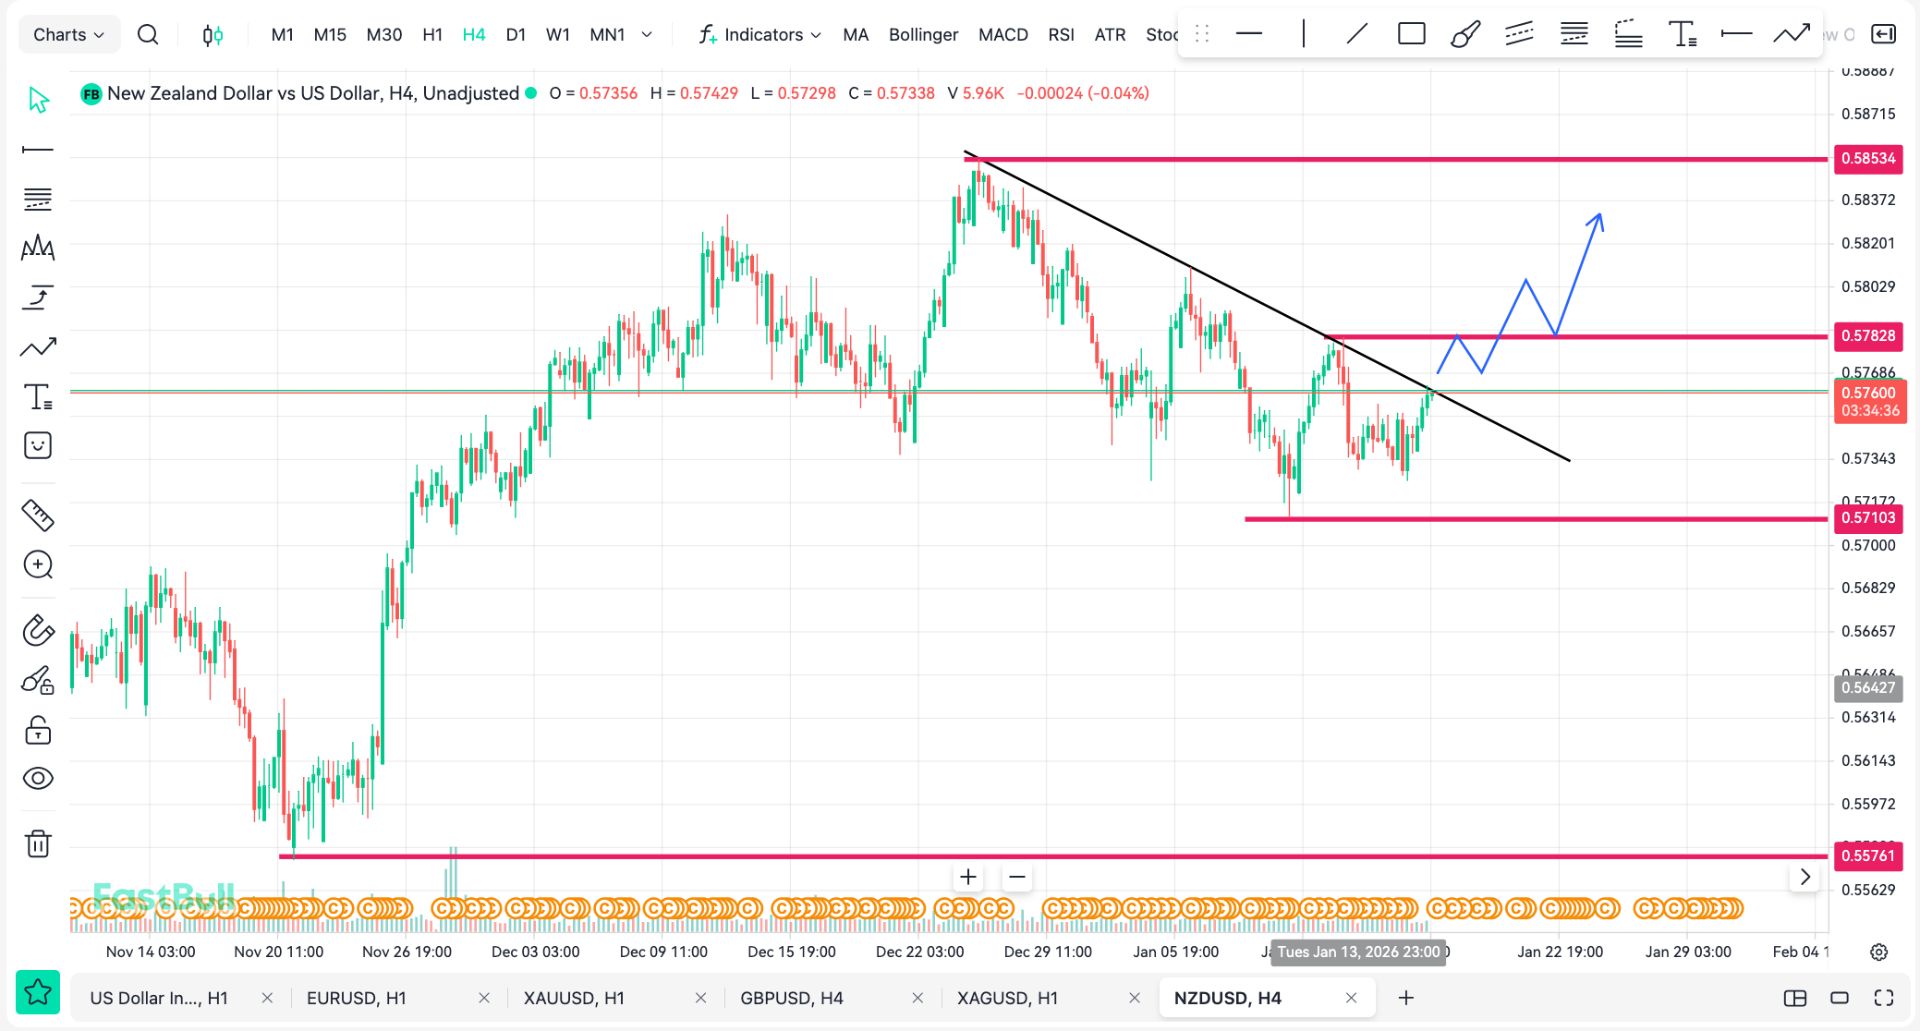Select the rectangle drawing tool

(1411, 34)
